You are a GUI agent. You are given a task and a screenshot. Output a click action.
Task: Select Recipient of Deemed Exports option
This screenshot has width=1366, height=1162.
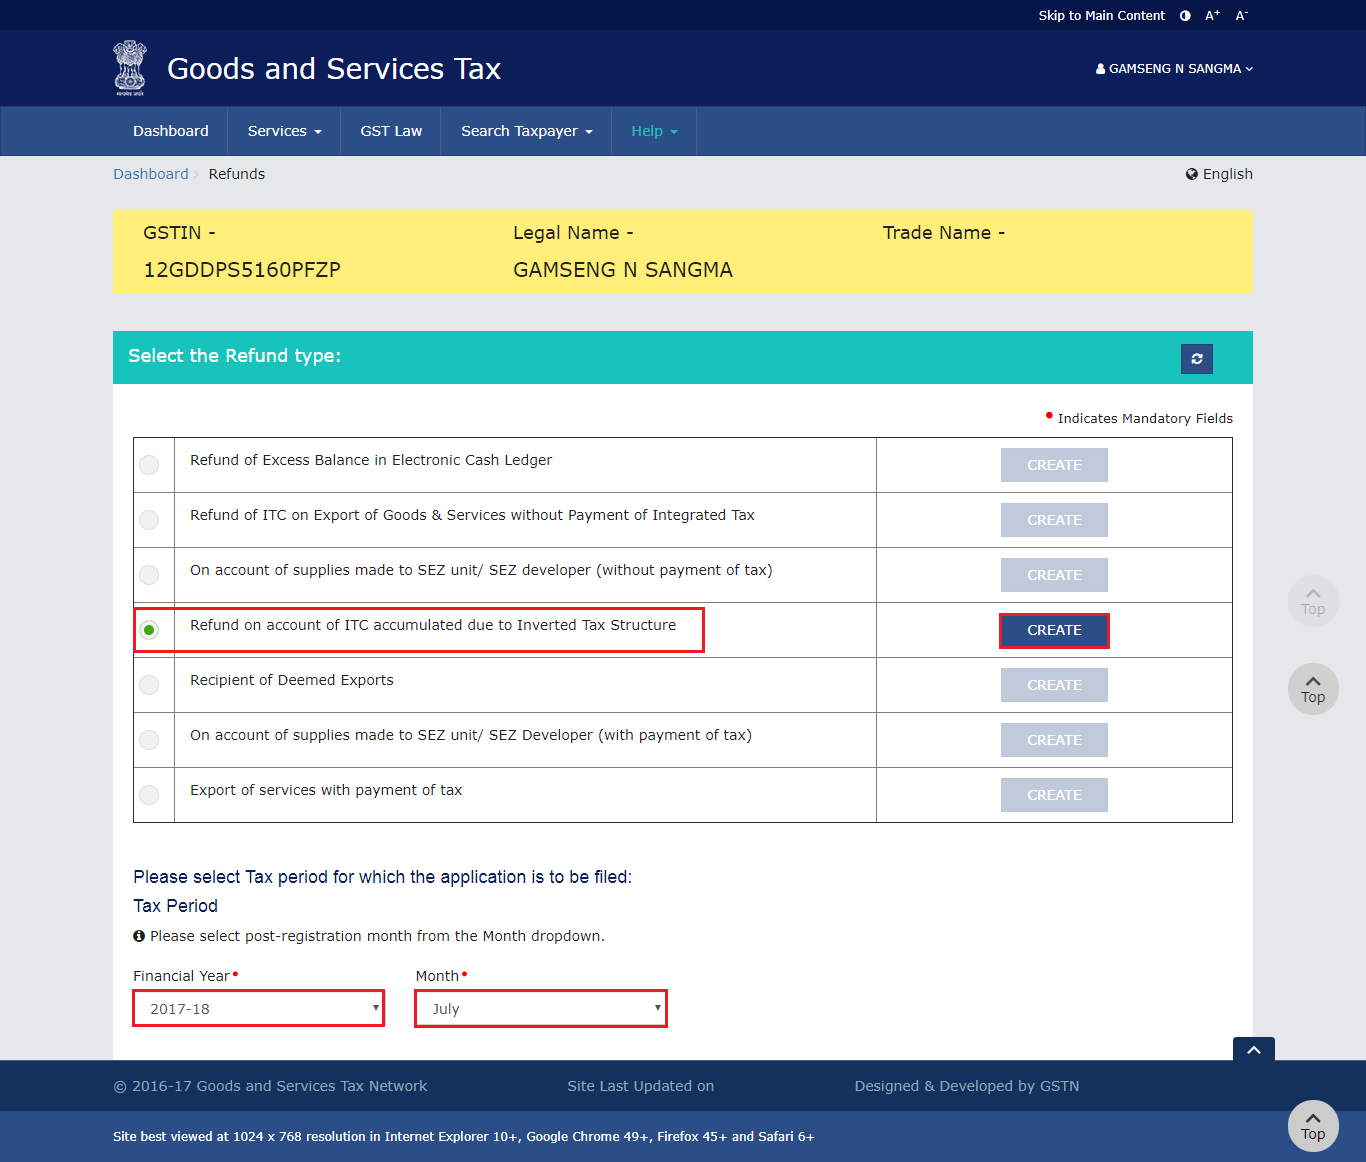(x=149, y=684)
